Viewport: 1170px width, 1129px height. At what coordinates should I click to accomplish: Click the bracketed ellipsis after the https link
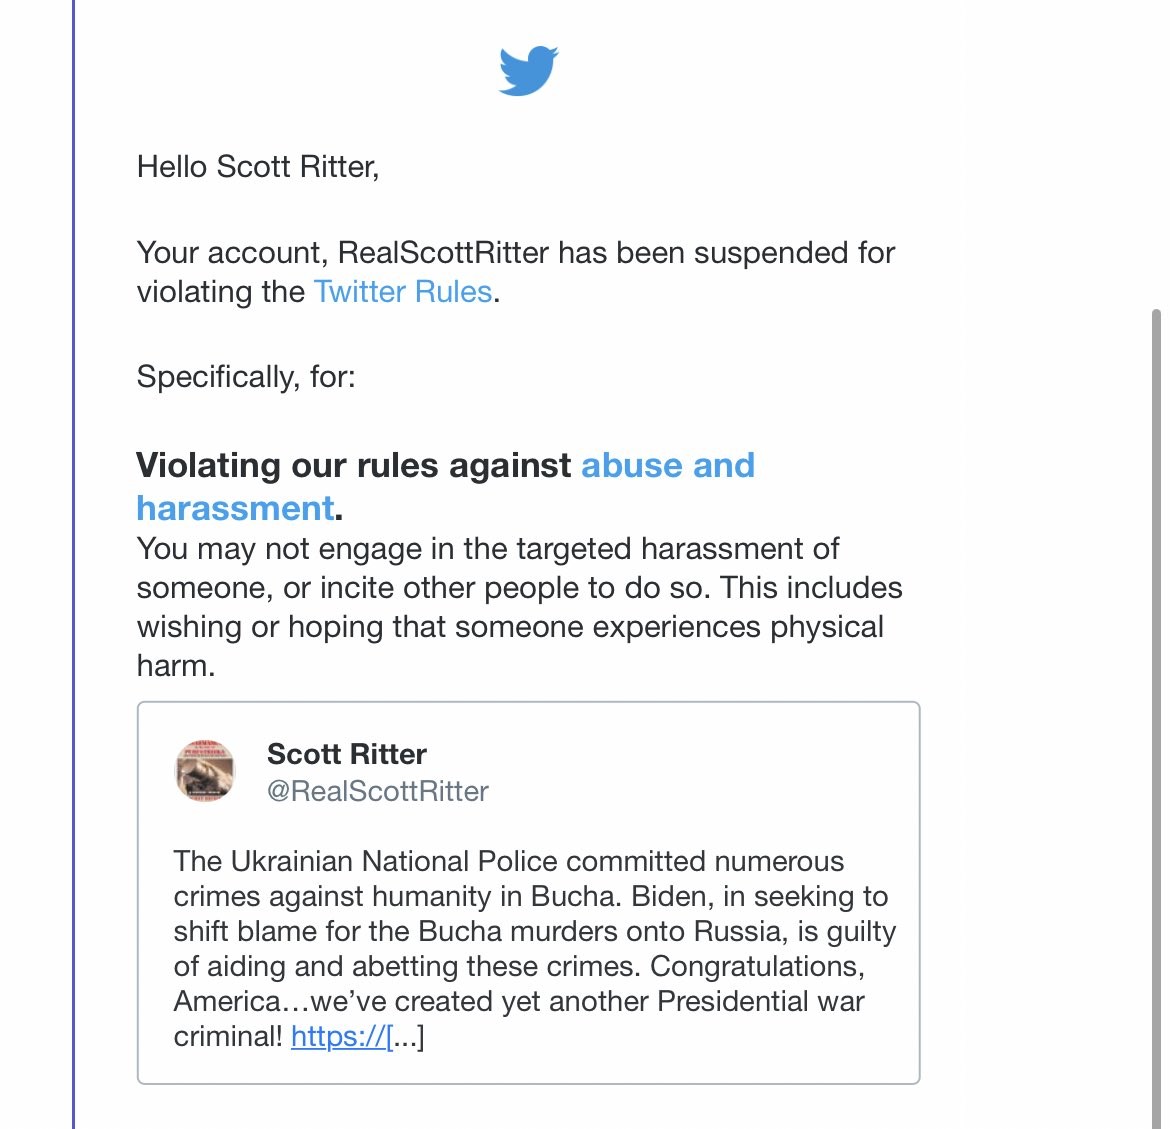(407, 1037)
